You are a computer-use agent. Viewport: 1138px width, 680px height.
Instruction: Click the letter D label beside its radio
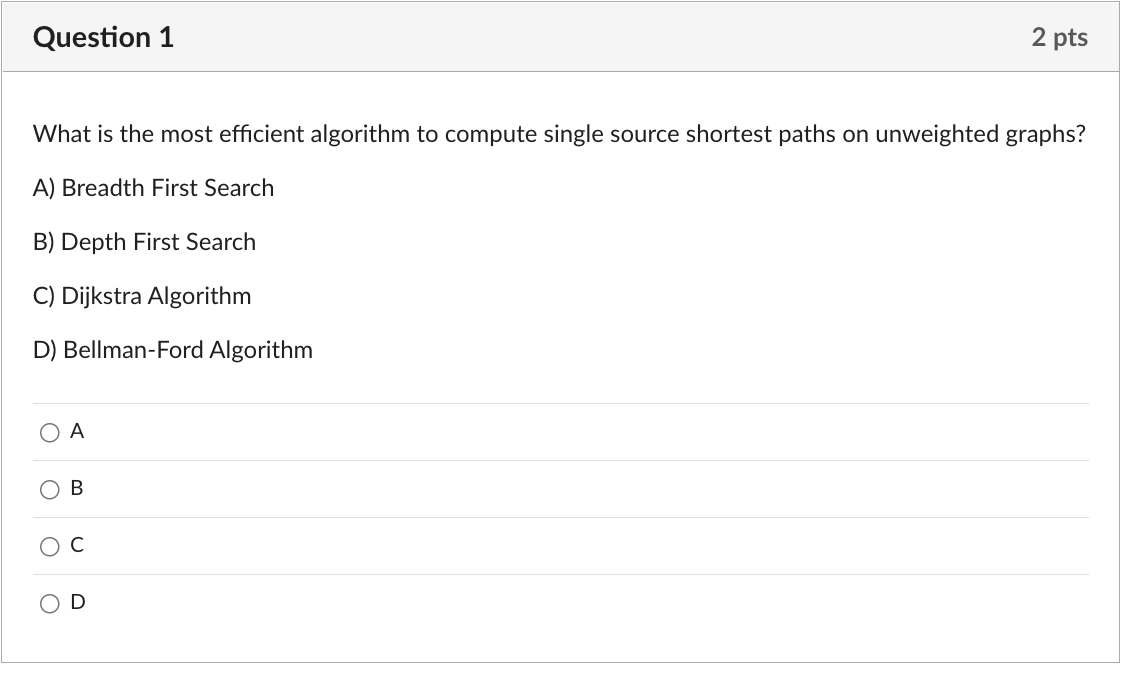pos(78,602)
